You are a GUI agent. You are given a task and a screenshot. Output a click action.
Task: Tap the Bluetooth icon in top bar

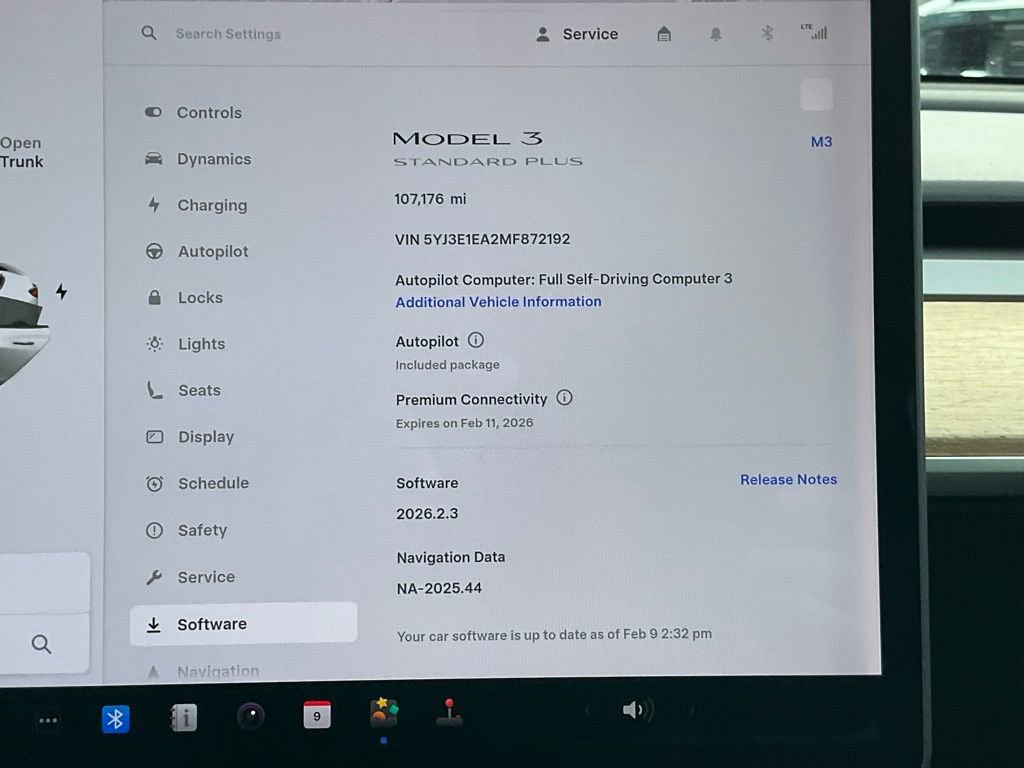point(767,33)
